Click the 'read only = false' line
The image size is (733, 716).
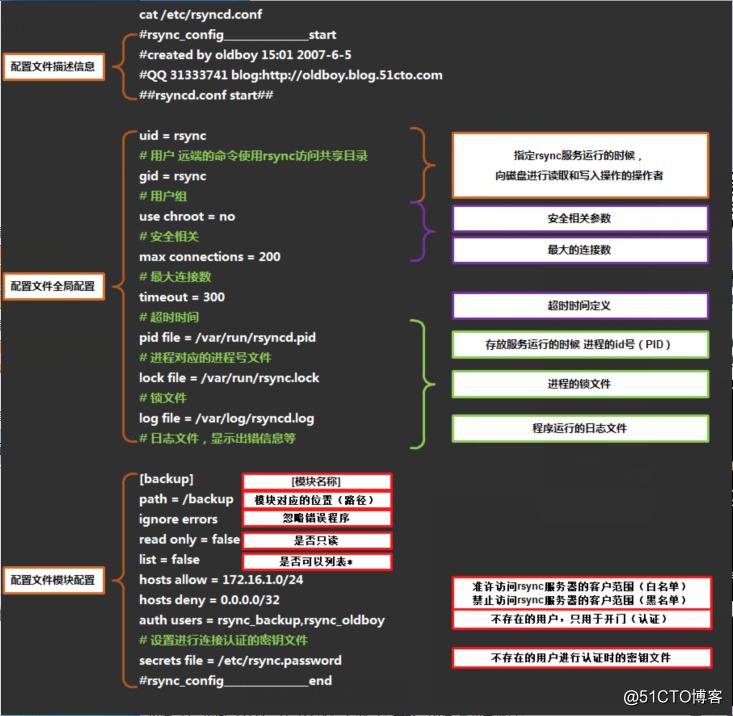(189, 539)
